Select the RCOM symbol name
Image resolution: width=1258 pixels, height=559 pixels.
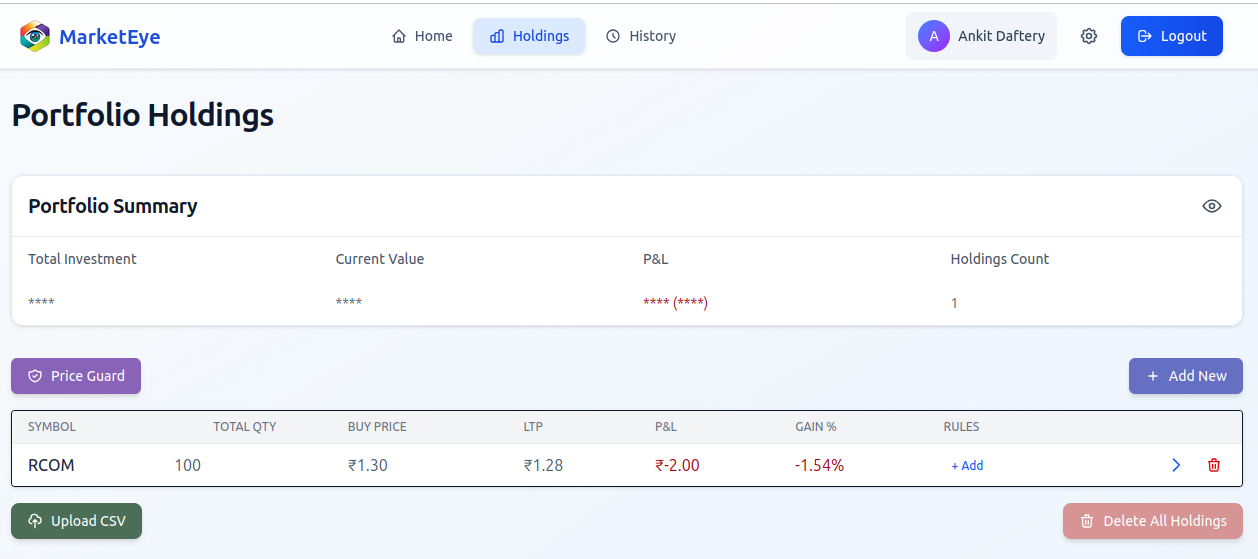51,465
